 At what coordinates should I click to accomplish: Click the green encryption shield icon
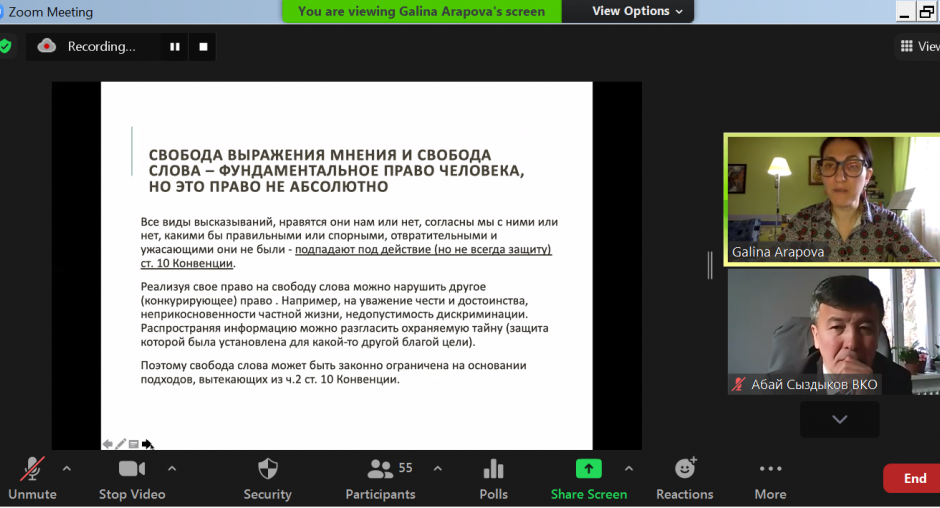(6, 46)
